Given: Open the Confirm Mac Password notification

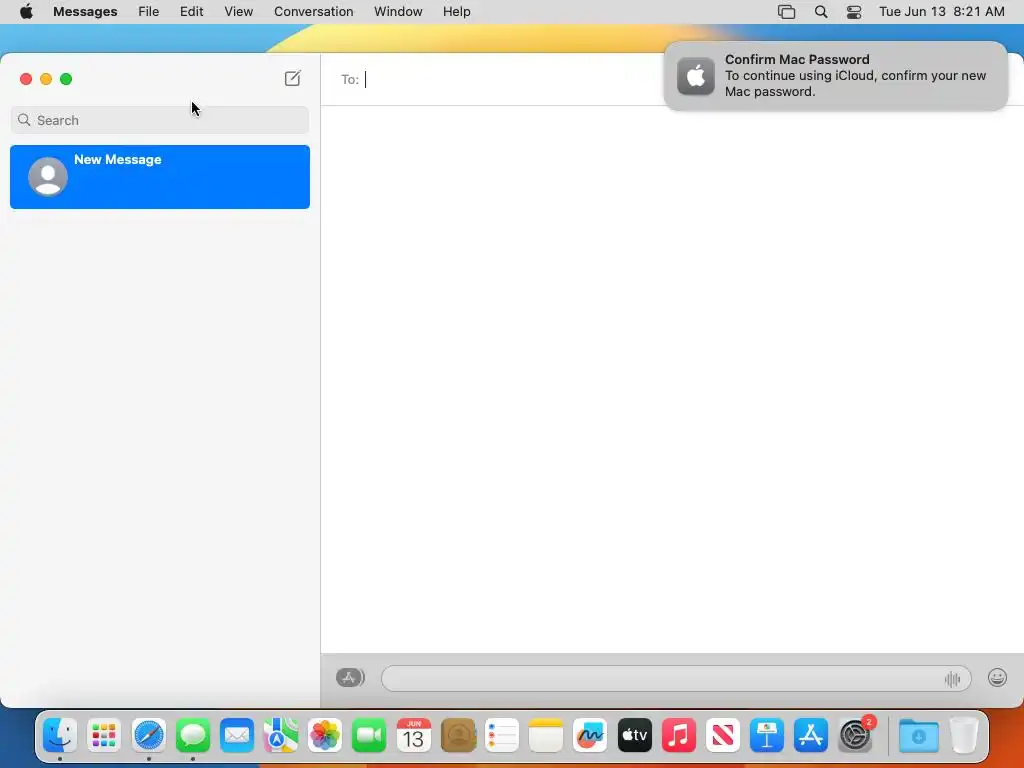Looking at the screenshot, I should coord(836,76).
